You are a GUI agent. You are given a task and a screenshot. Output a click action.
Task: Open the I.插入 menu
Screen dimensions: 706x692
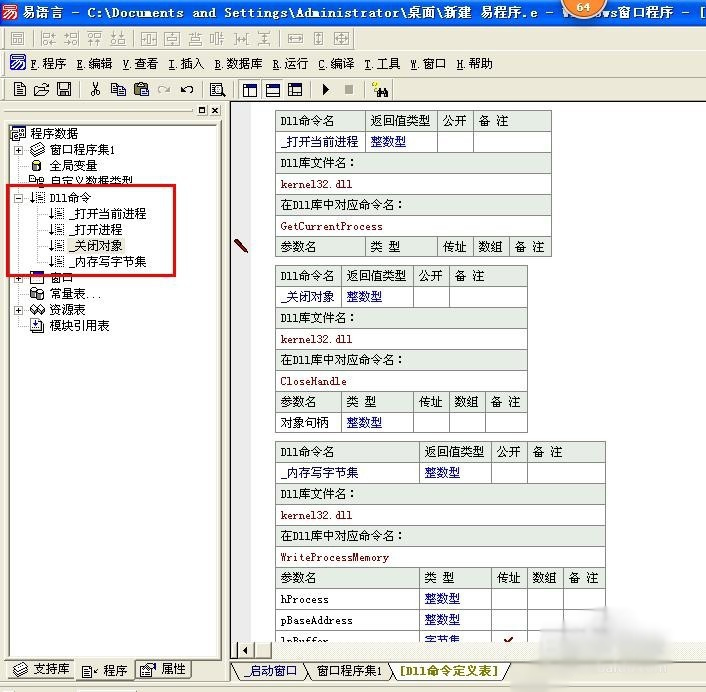(186, 64)
